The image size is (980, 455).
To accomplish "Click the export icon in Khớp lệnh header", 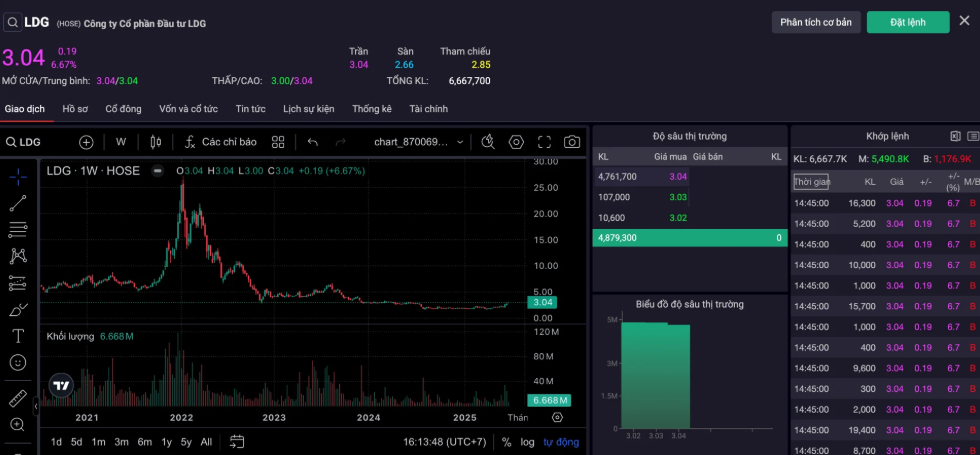I will [x=955, y=136].
